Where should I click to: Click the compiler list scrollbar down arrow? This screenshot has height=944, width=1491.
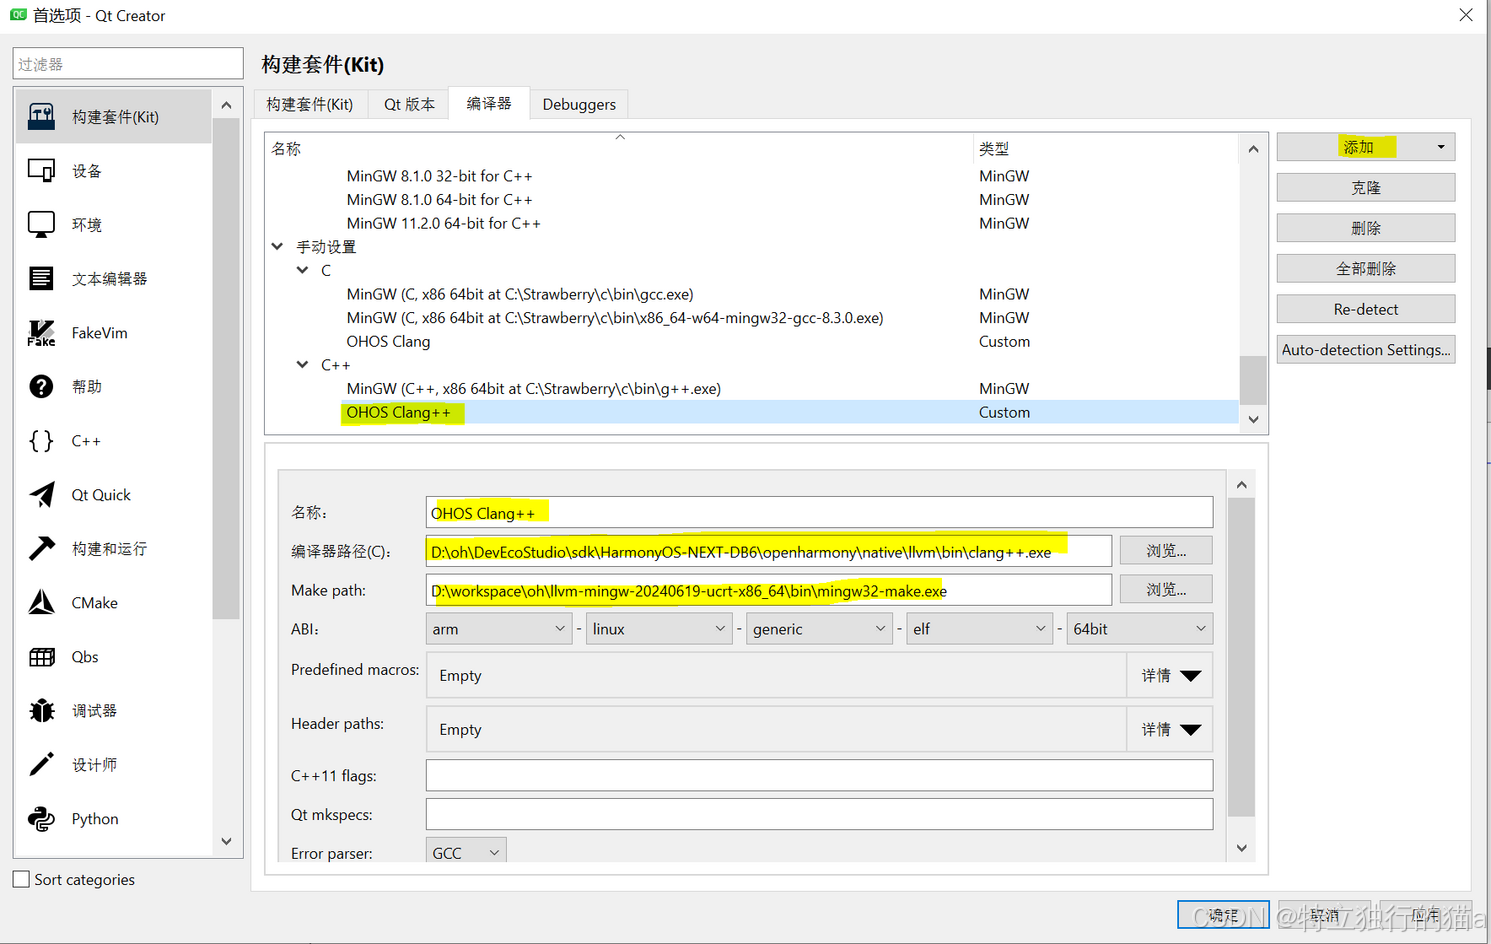tap(1253, 420)
